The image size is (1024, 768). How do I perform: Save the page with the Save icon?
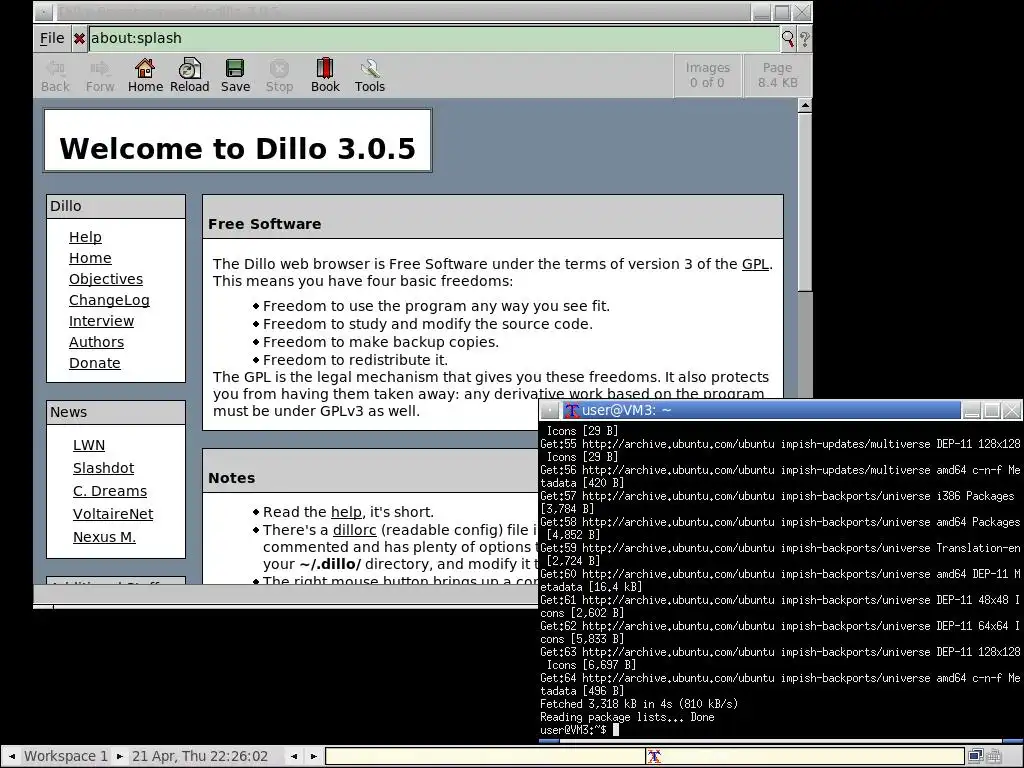[235, 76]
